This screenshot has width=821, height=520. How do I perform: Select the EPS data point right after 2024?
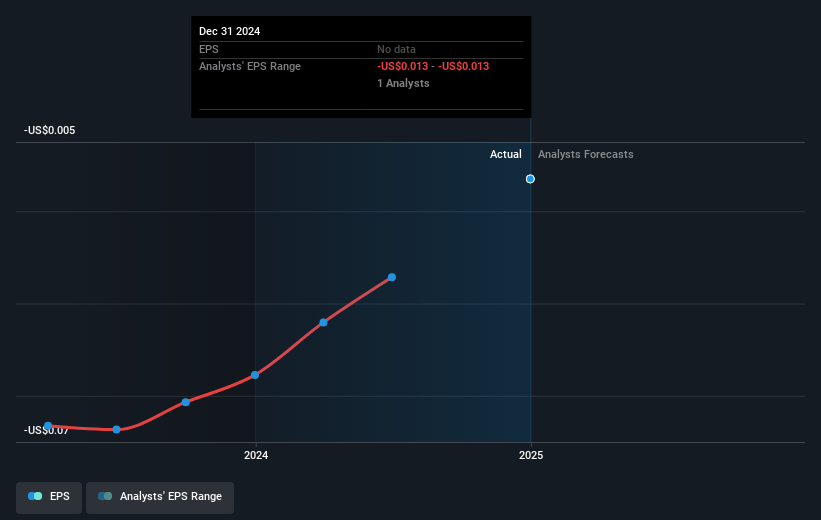324,323
